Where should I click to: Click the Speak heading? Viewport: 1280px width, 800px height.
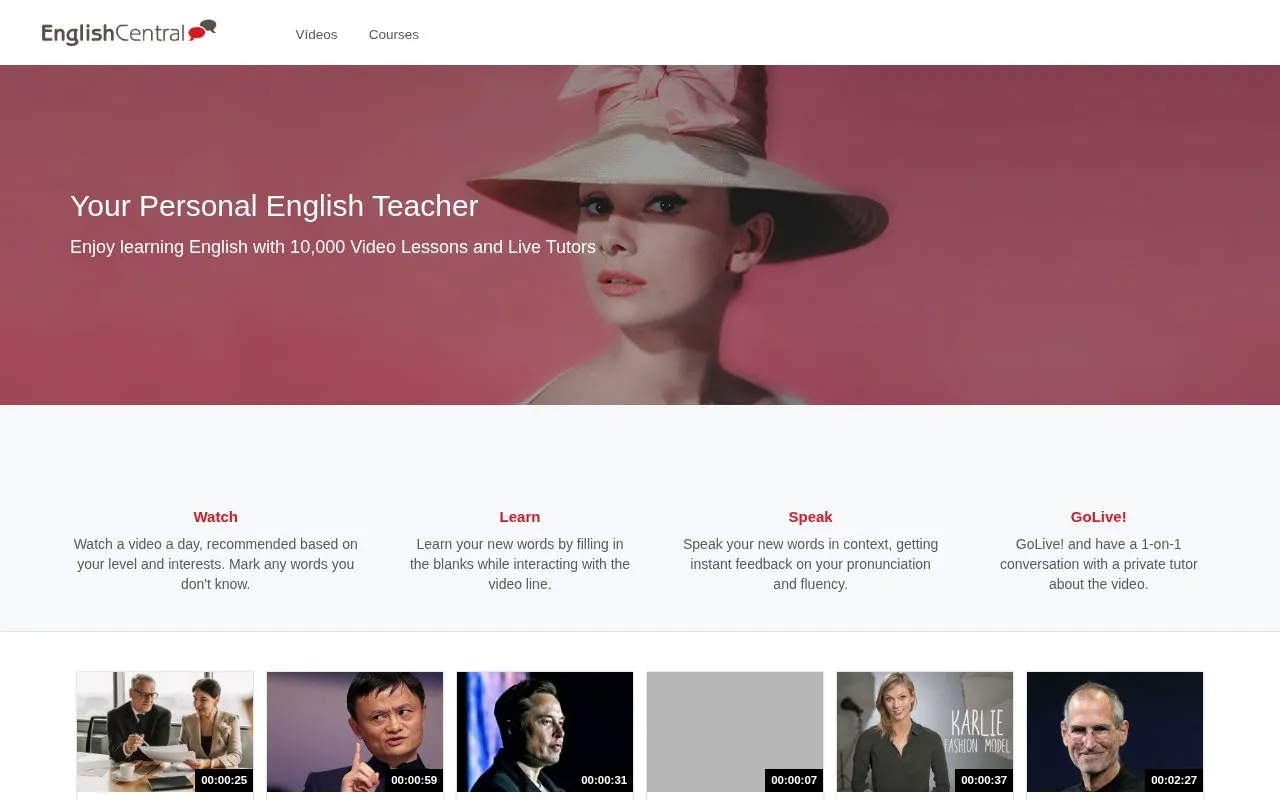[810, 517]
